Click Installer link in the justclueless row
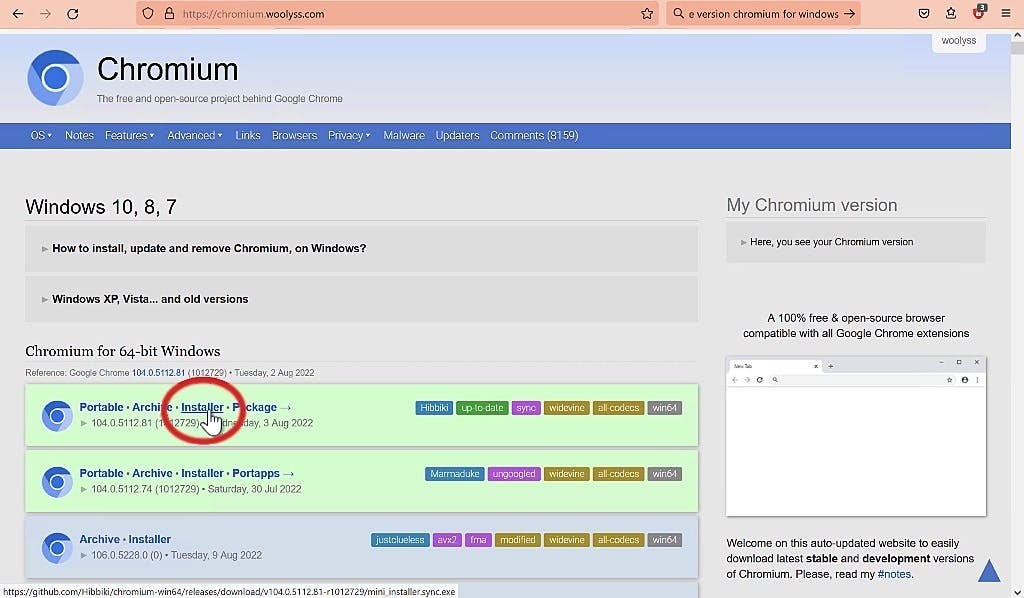 pos(150,539)
